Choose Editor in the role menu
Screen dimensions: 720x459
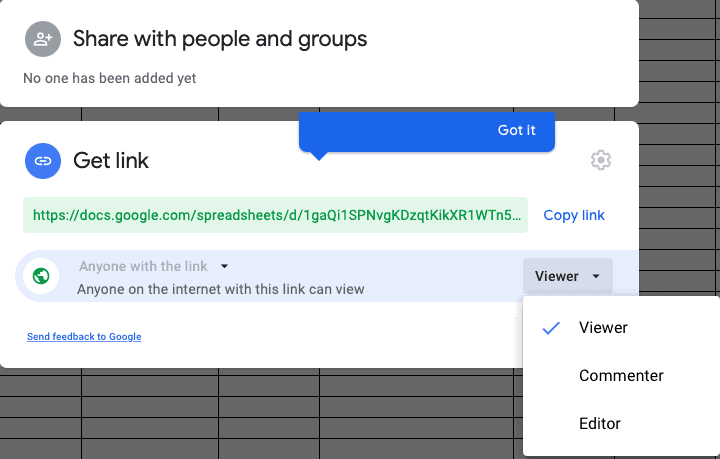point(621,423)
